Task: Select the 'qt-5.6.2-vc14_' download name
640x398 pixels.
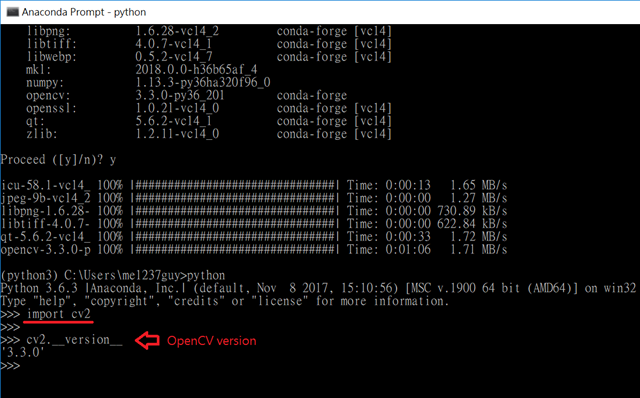Action: point(45,237)
